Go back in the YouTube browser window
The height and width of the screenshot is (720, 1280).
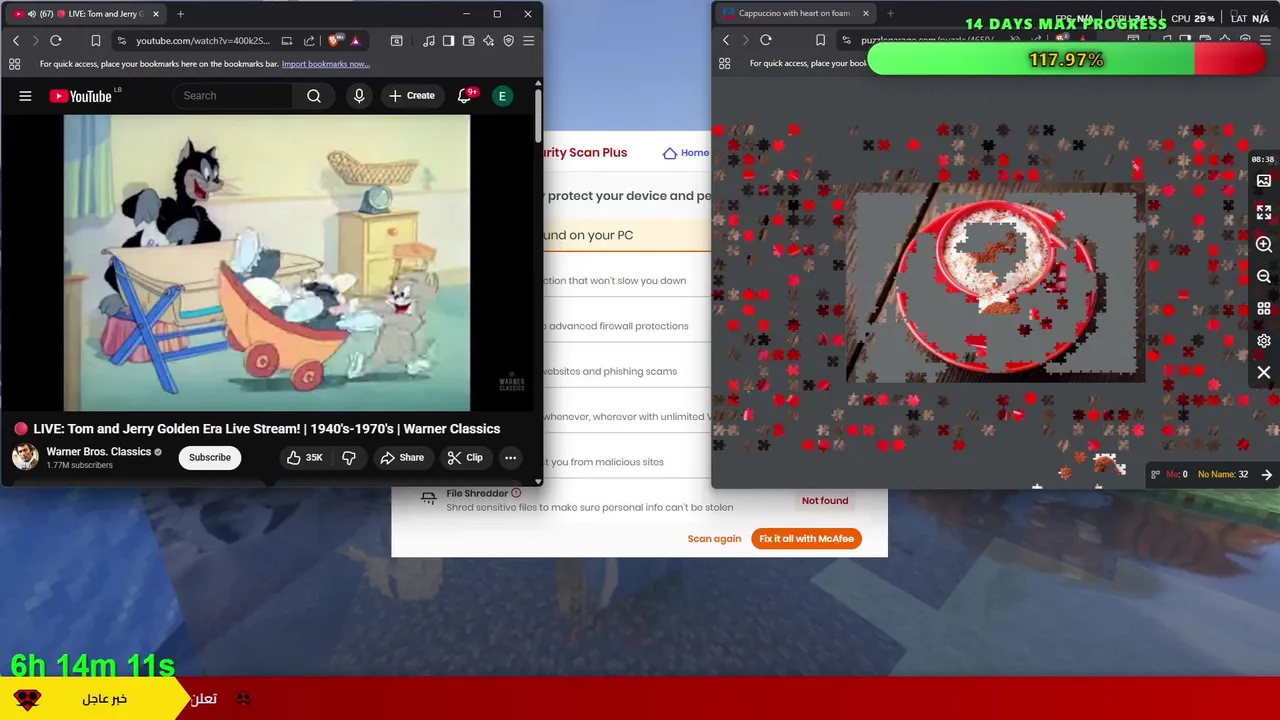16,40
